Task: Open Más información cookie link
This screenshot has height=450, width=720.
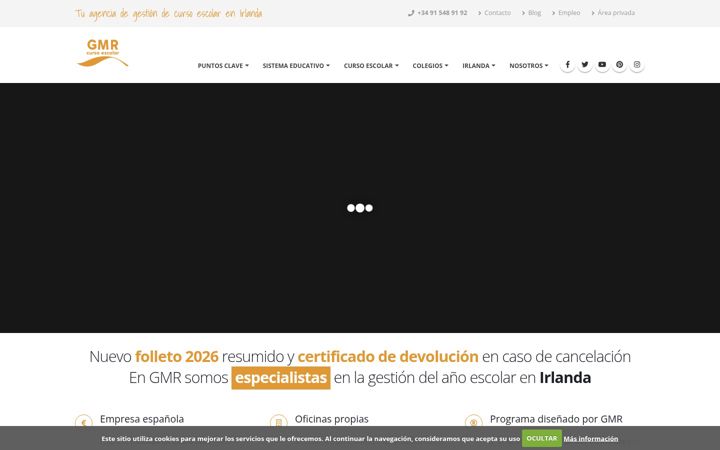Action: (591, 439)
